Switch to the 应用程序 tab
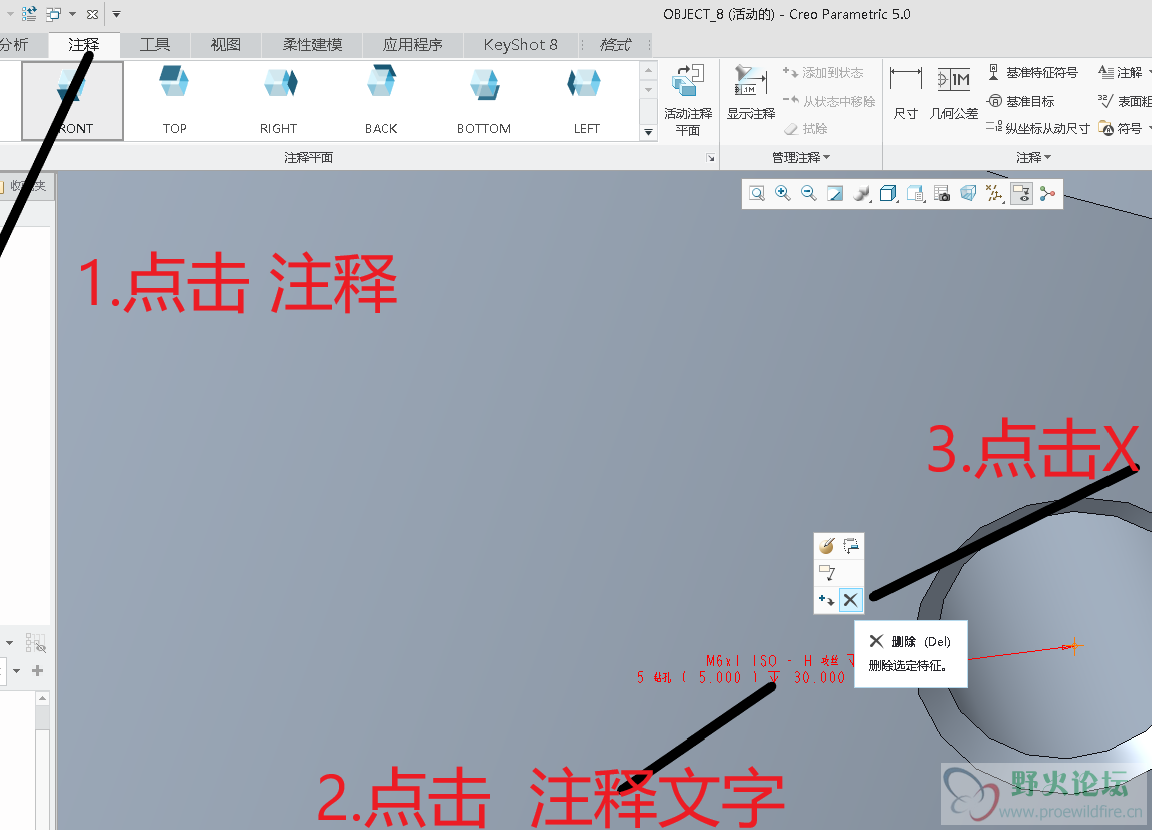 412,45
